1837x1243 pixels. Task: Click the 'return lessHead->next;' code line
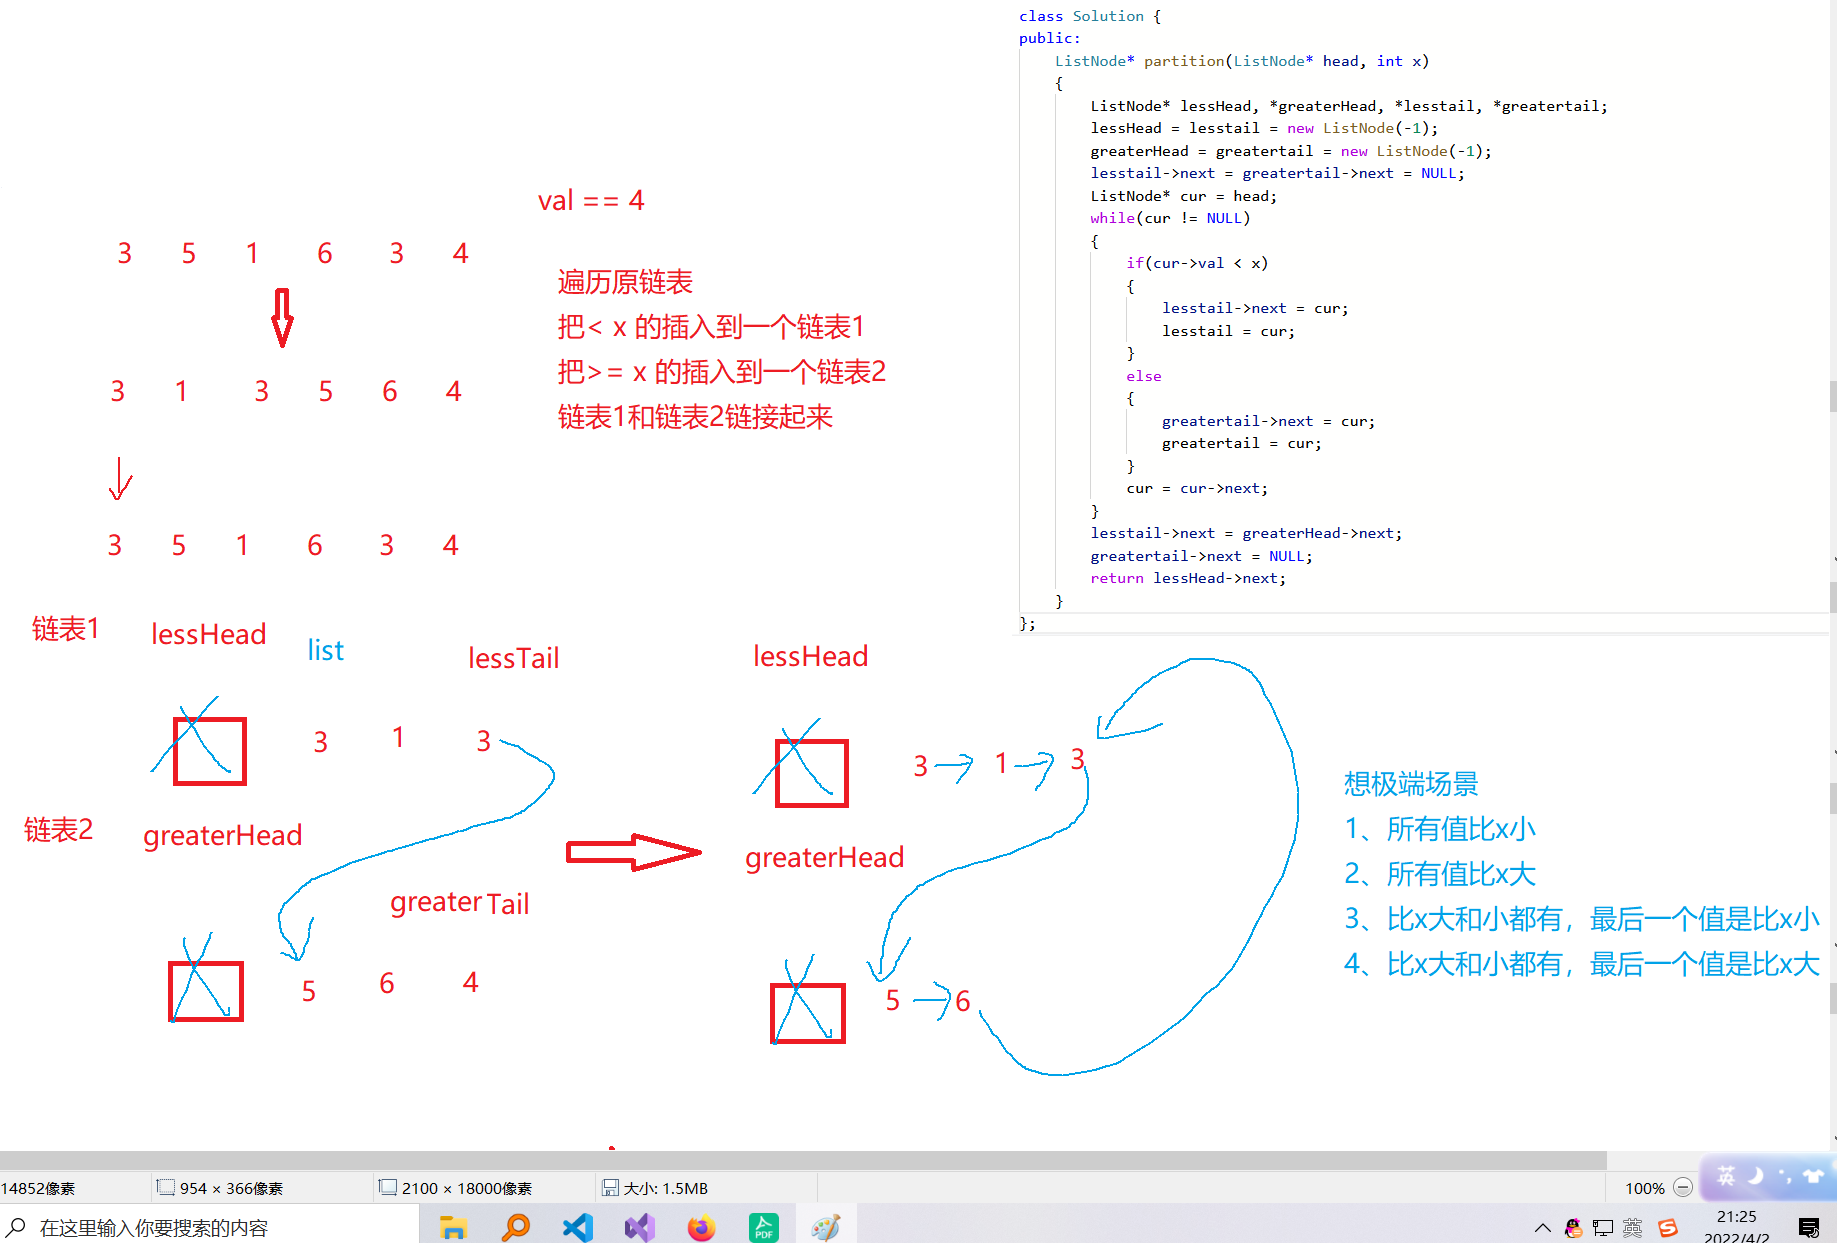click(x=1188, y=578)
